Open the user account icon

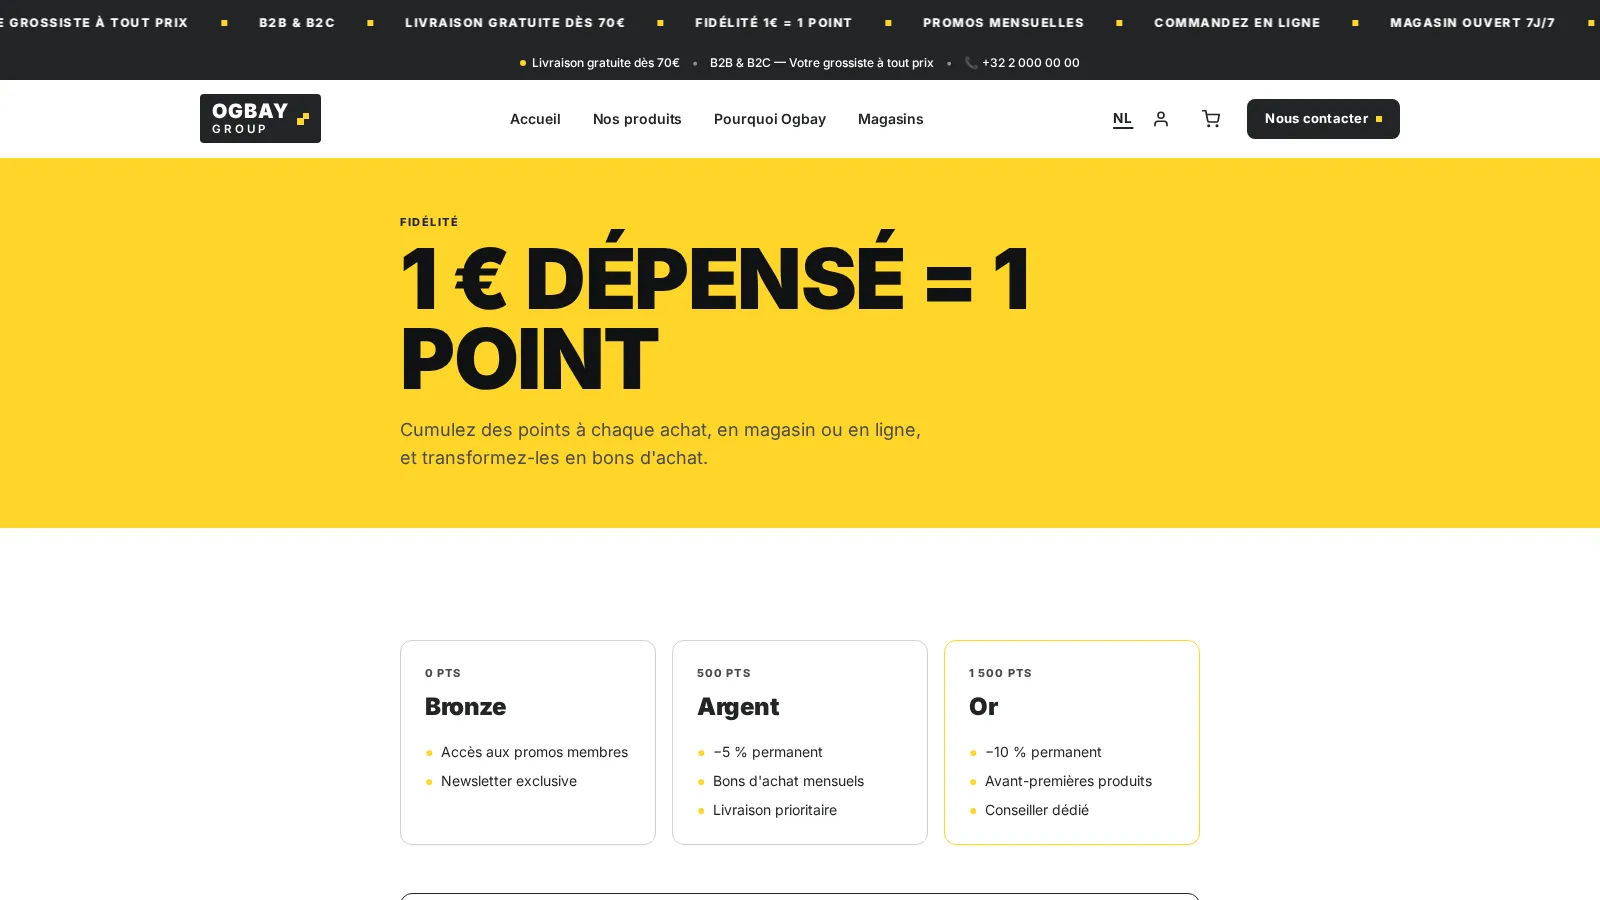pyautogui.click(x=1161, y=119)
